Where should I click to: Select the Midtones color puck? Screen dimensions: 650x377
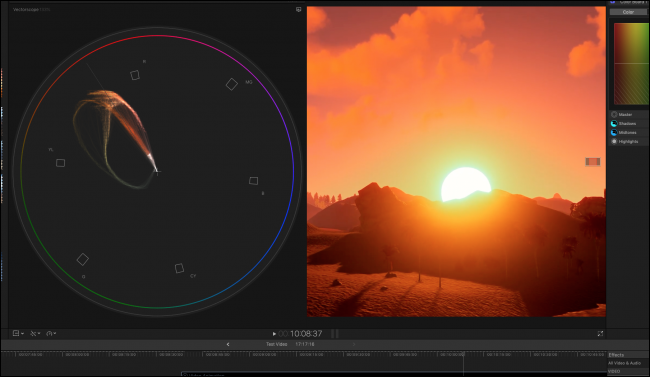(x=614, y=133)
